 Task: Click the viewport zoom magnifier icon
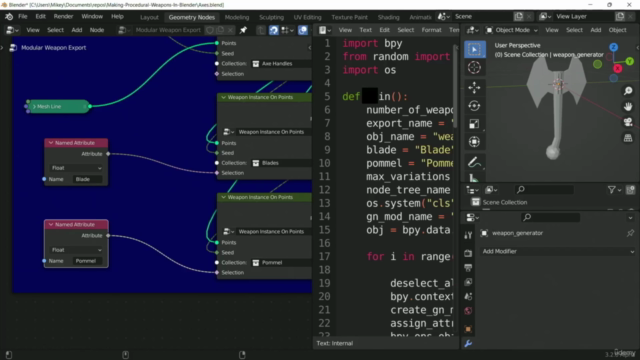pos(628,91)
